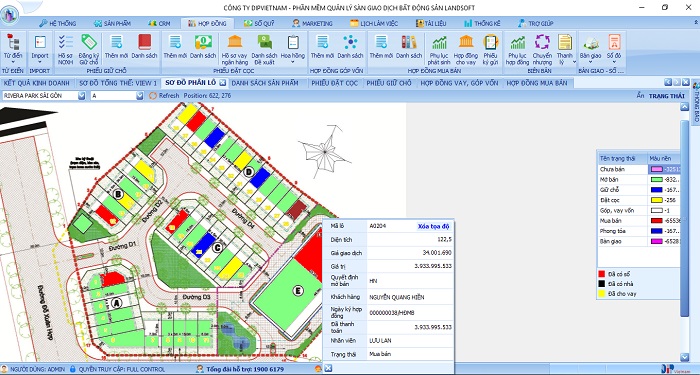Click the Ẩn hide button
Image resolution: width=700 pixels, height=375 pixels.
[x=641, y=96]
